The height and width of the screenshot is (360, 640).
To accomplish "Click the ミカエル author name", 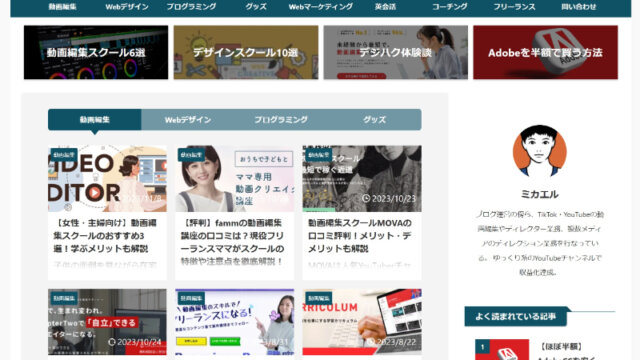I will 540,194.
